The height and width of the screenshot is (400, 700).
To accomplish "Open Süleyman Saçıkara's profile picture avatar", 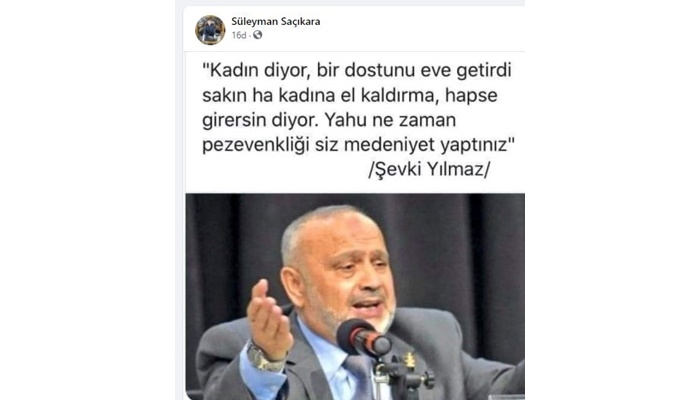I will tap(210, 30).
